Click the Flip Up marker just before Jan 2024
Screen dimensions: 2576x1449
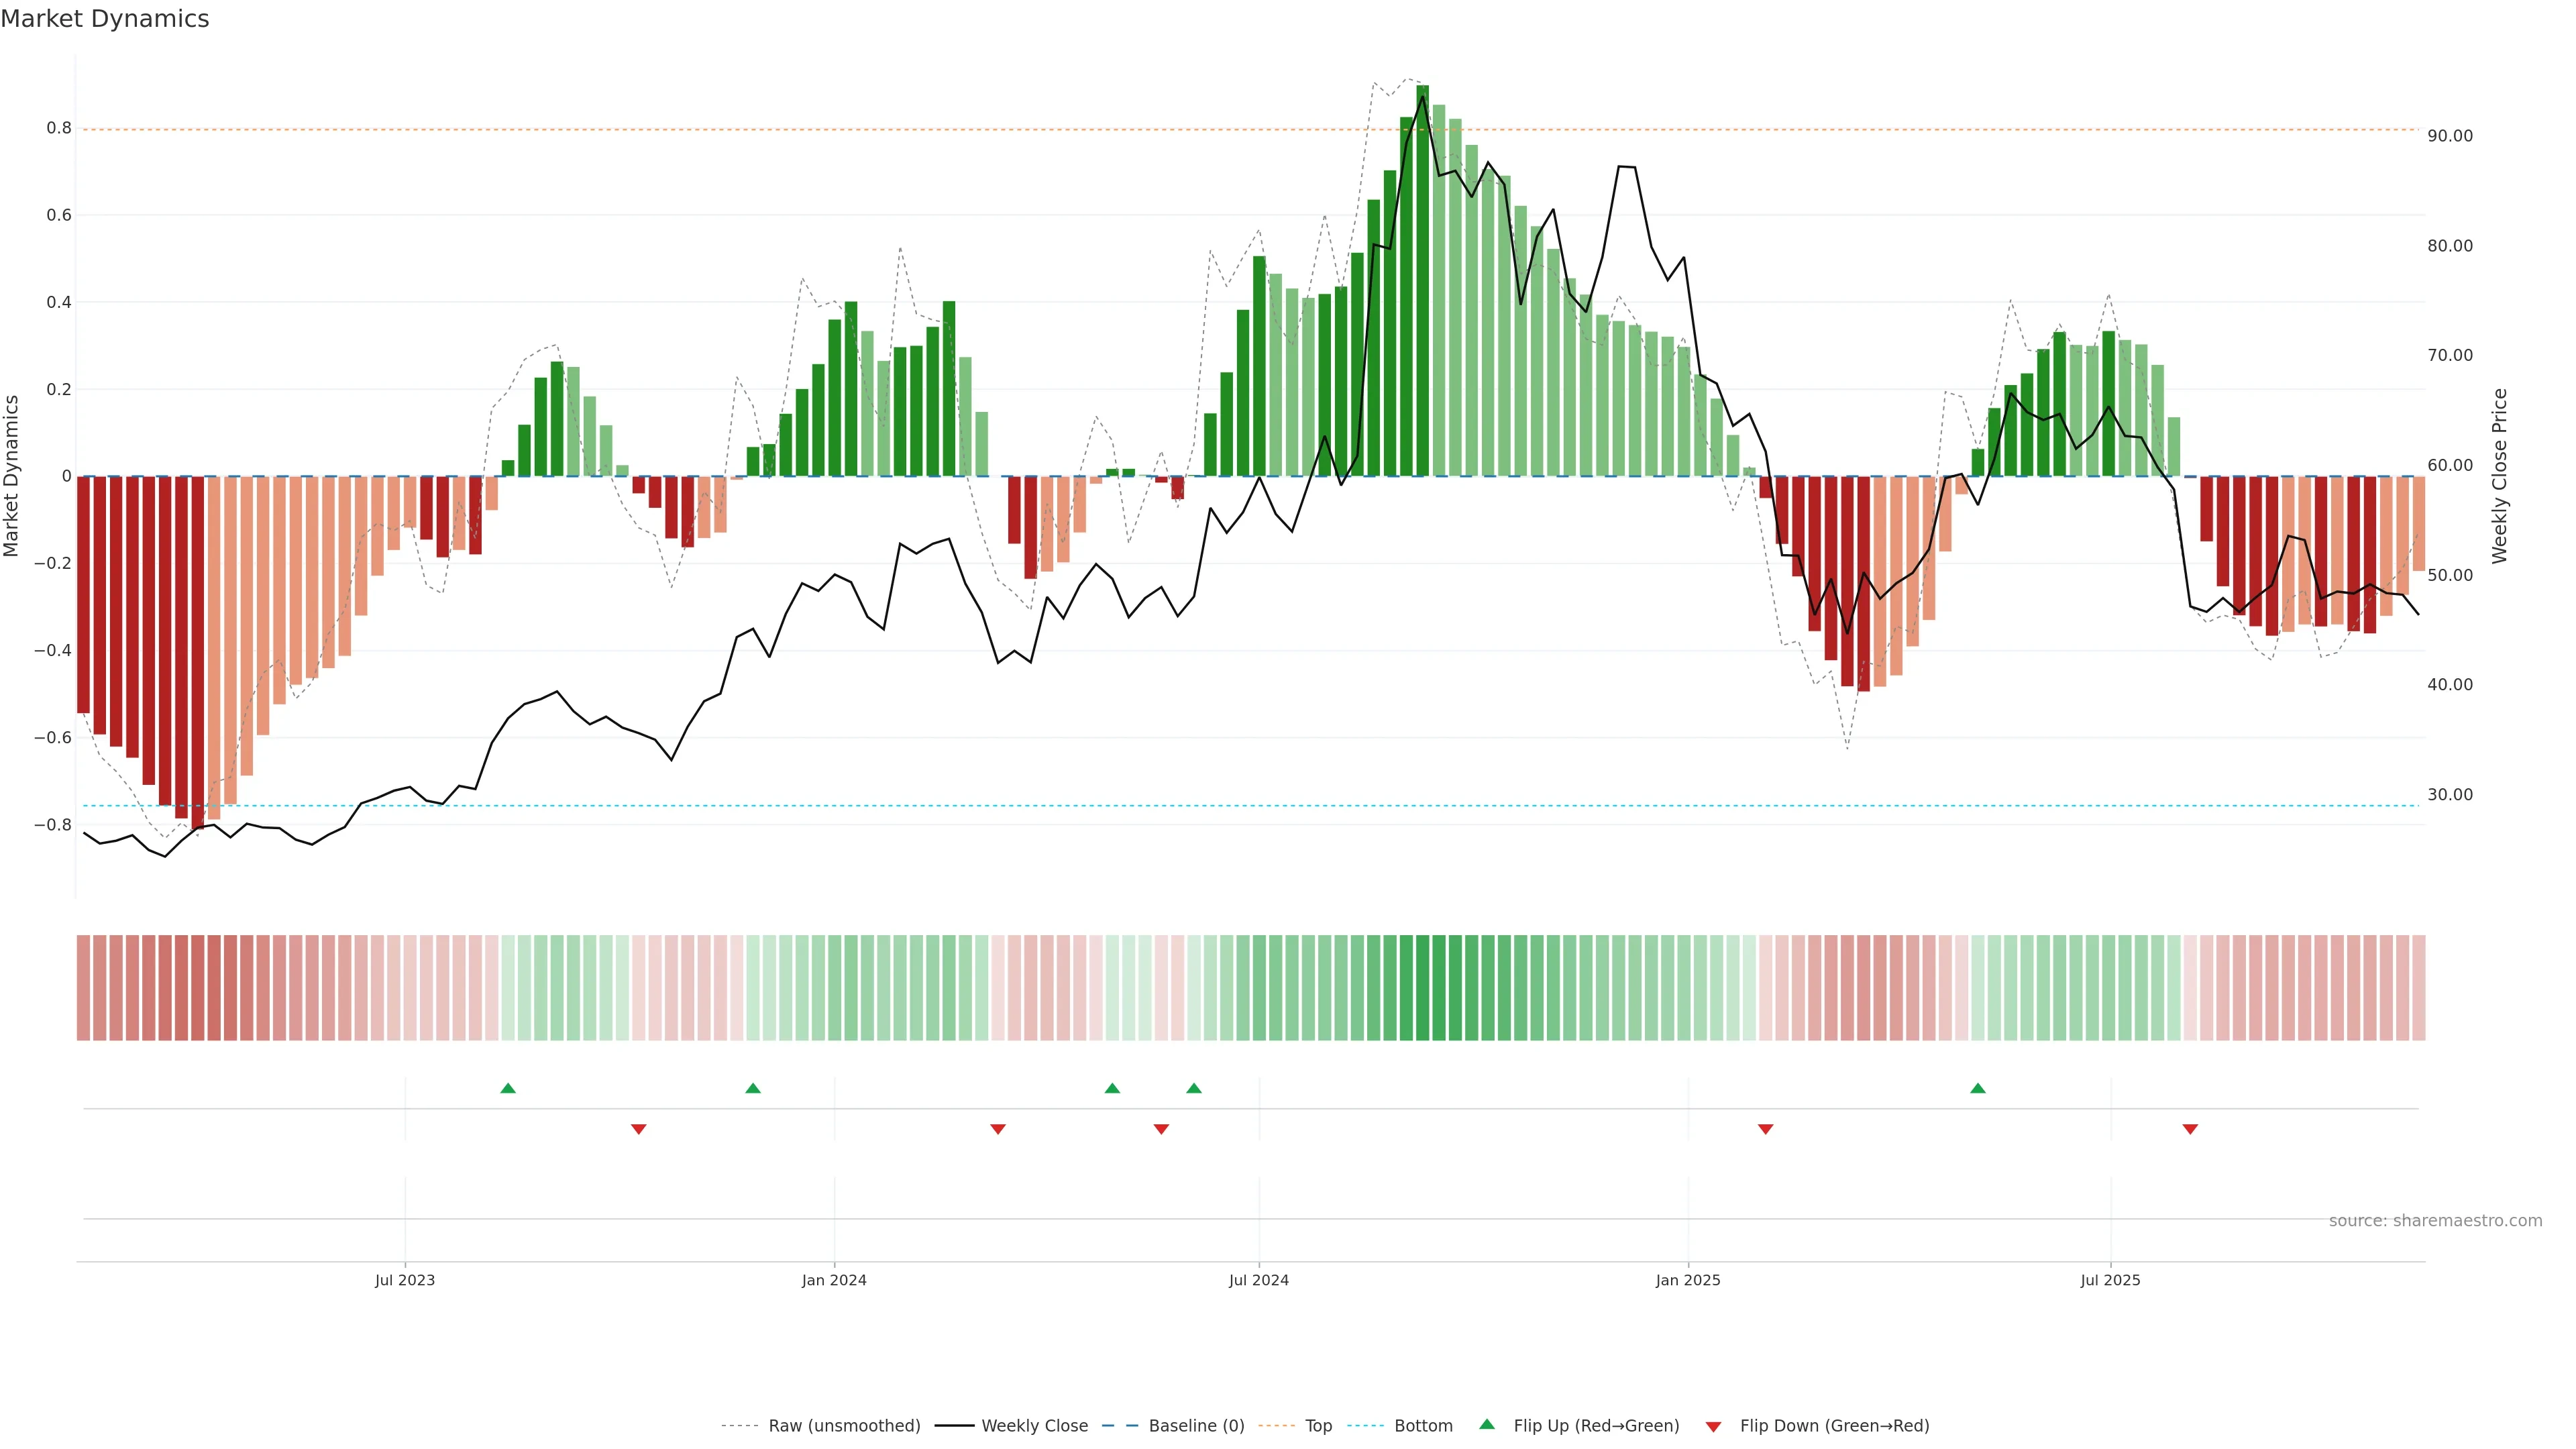[x=753, y=1088]
